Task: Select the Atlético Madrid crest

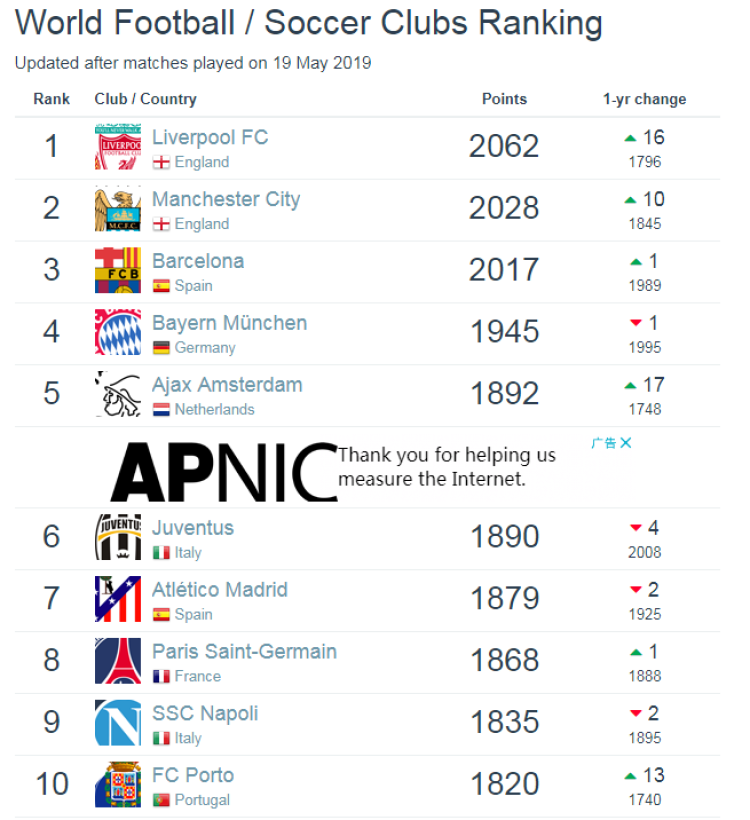Action: 118,598
